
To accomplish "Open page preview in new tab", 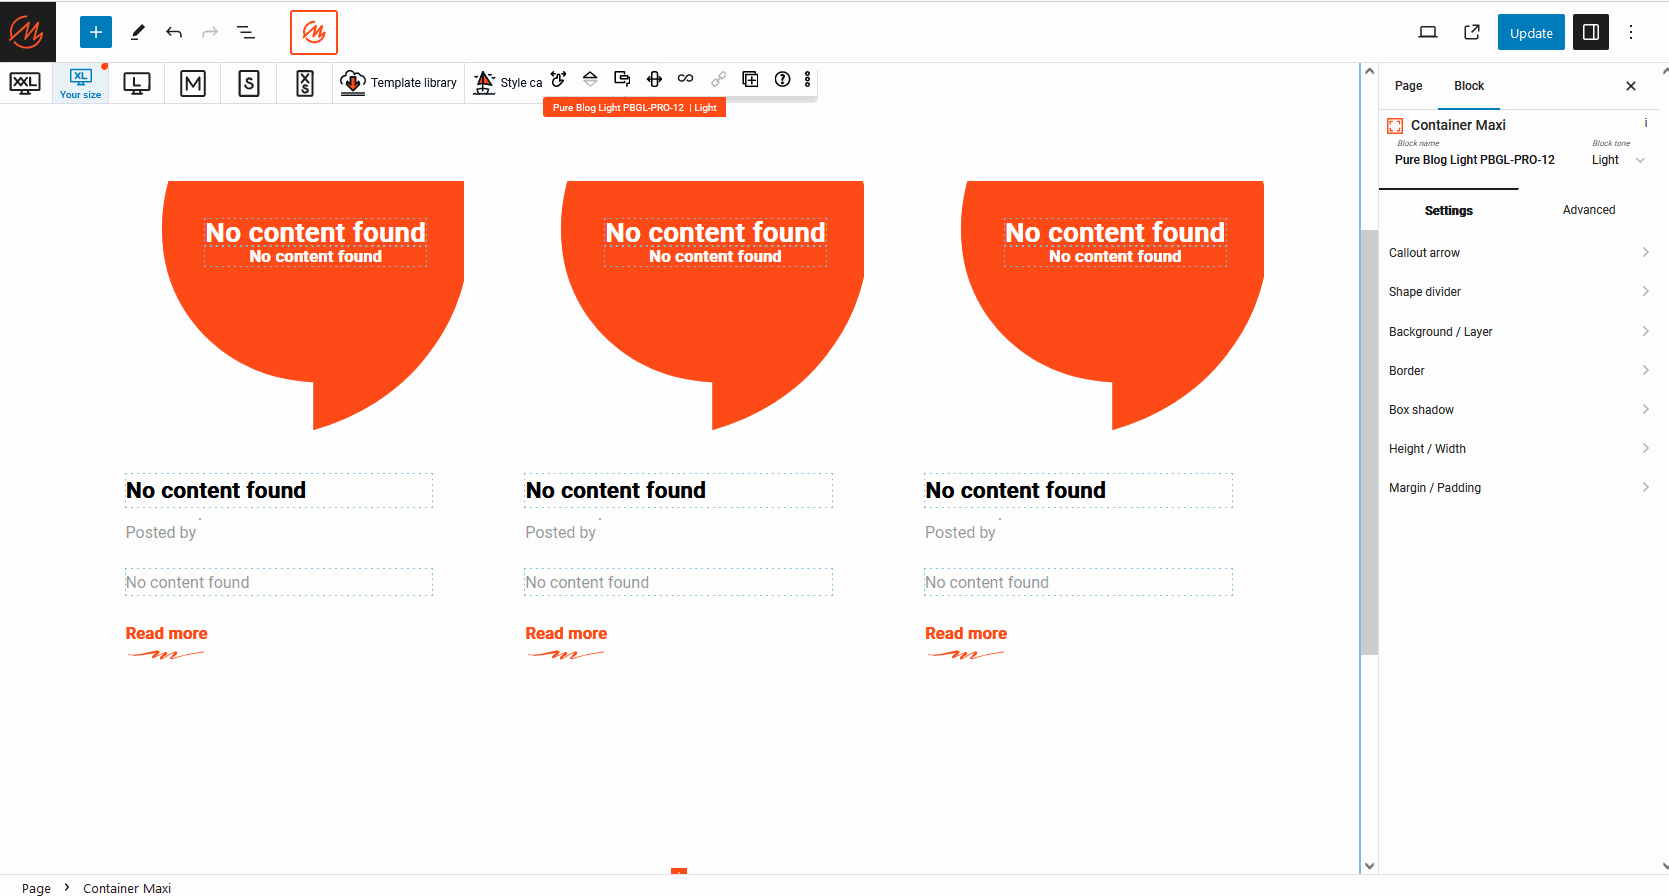I will pos(1472,32).
